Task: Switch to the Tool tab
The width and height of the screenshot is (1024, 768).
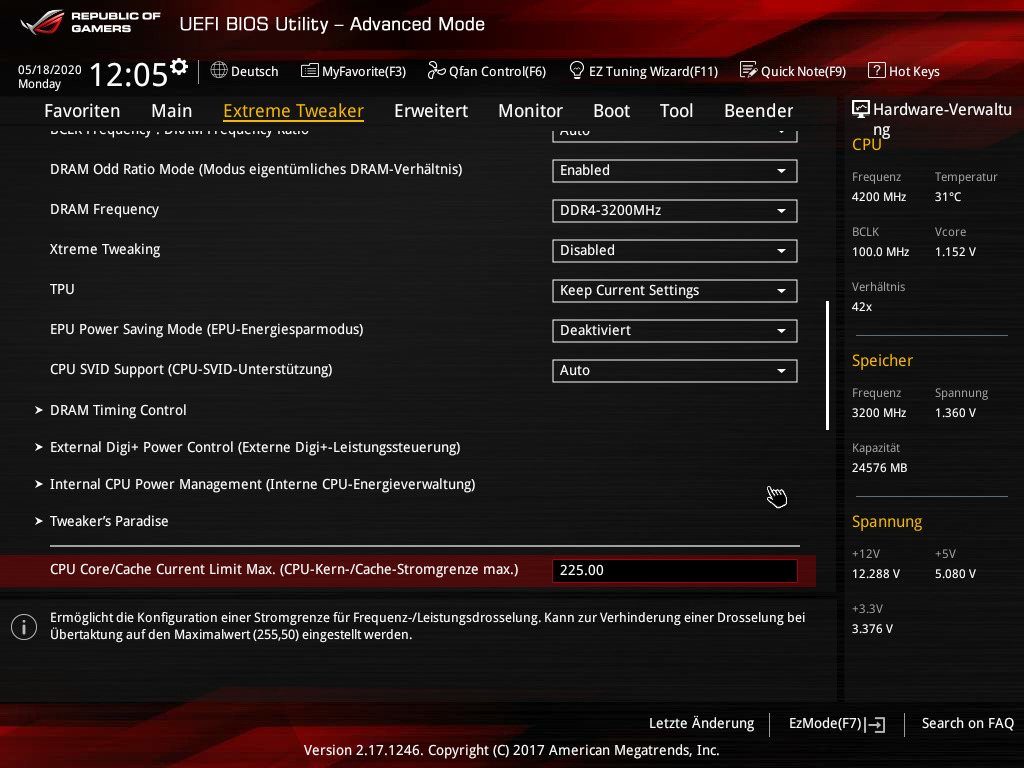Action: (677, 111)
